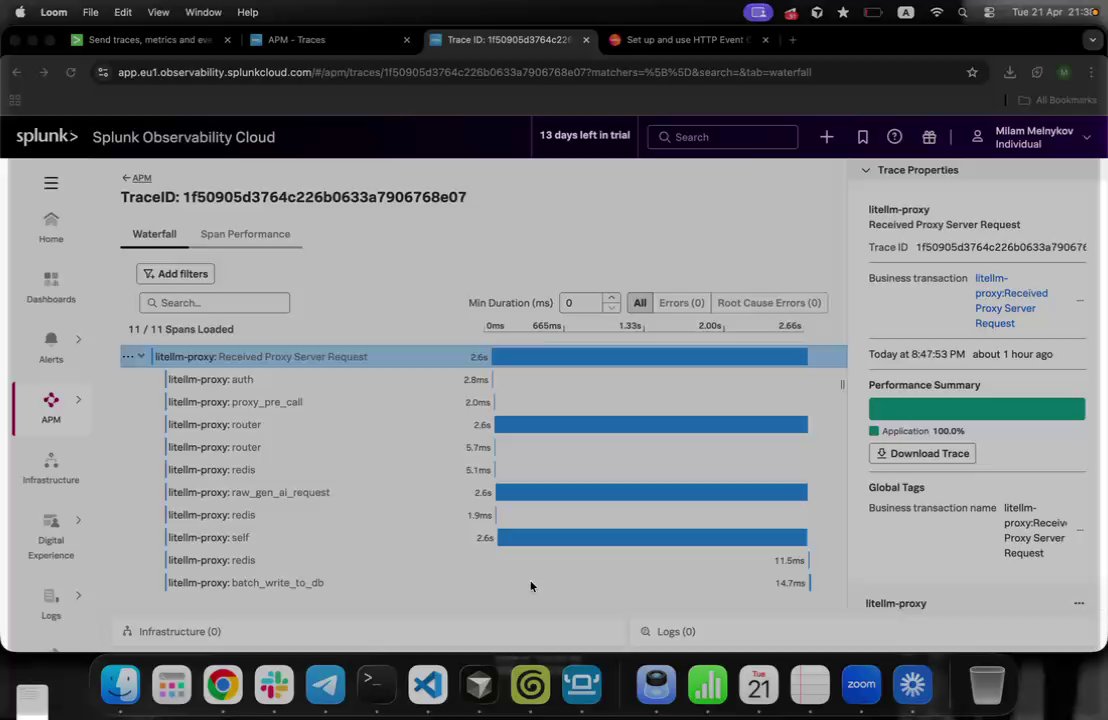Open span actions three-dot menu on root span

pyautogui.click(x=127, y=357)
